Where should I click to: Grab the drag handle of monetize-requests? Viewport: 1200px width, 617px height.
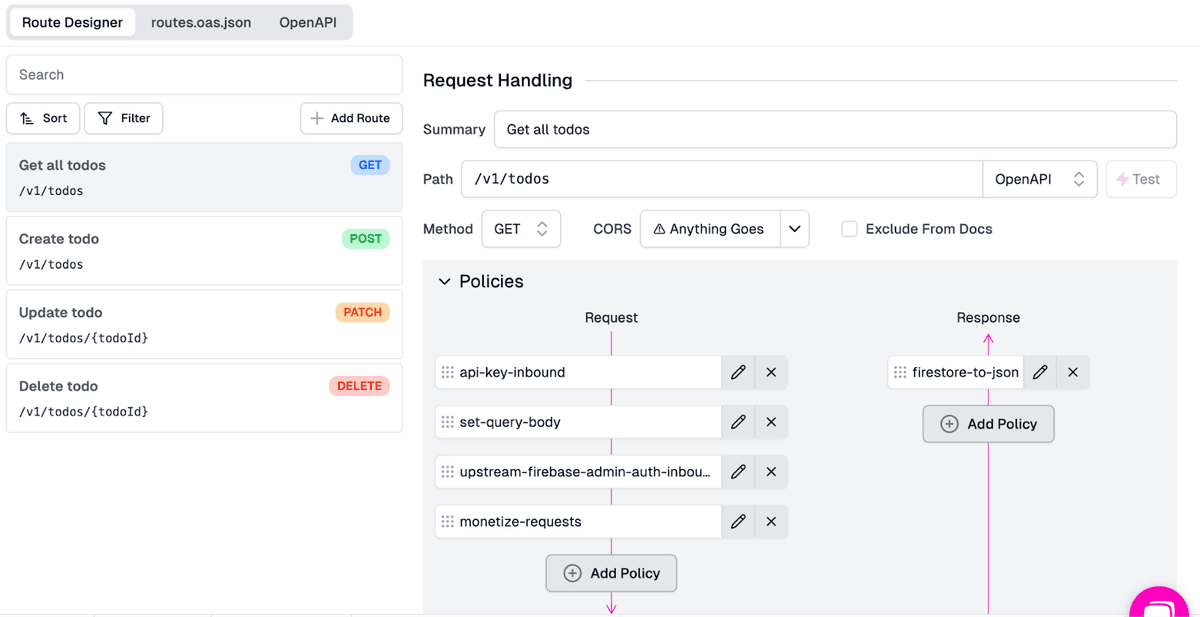(x=447, y=521)
